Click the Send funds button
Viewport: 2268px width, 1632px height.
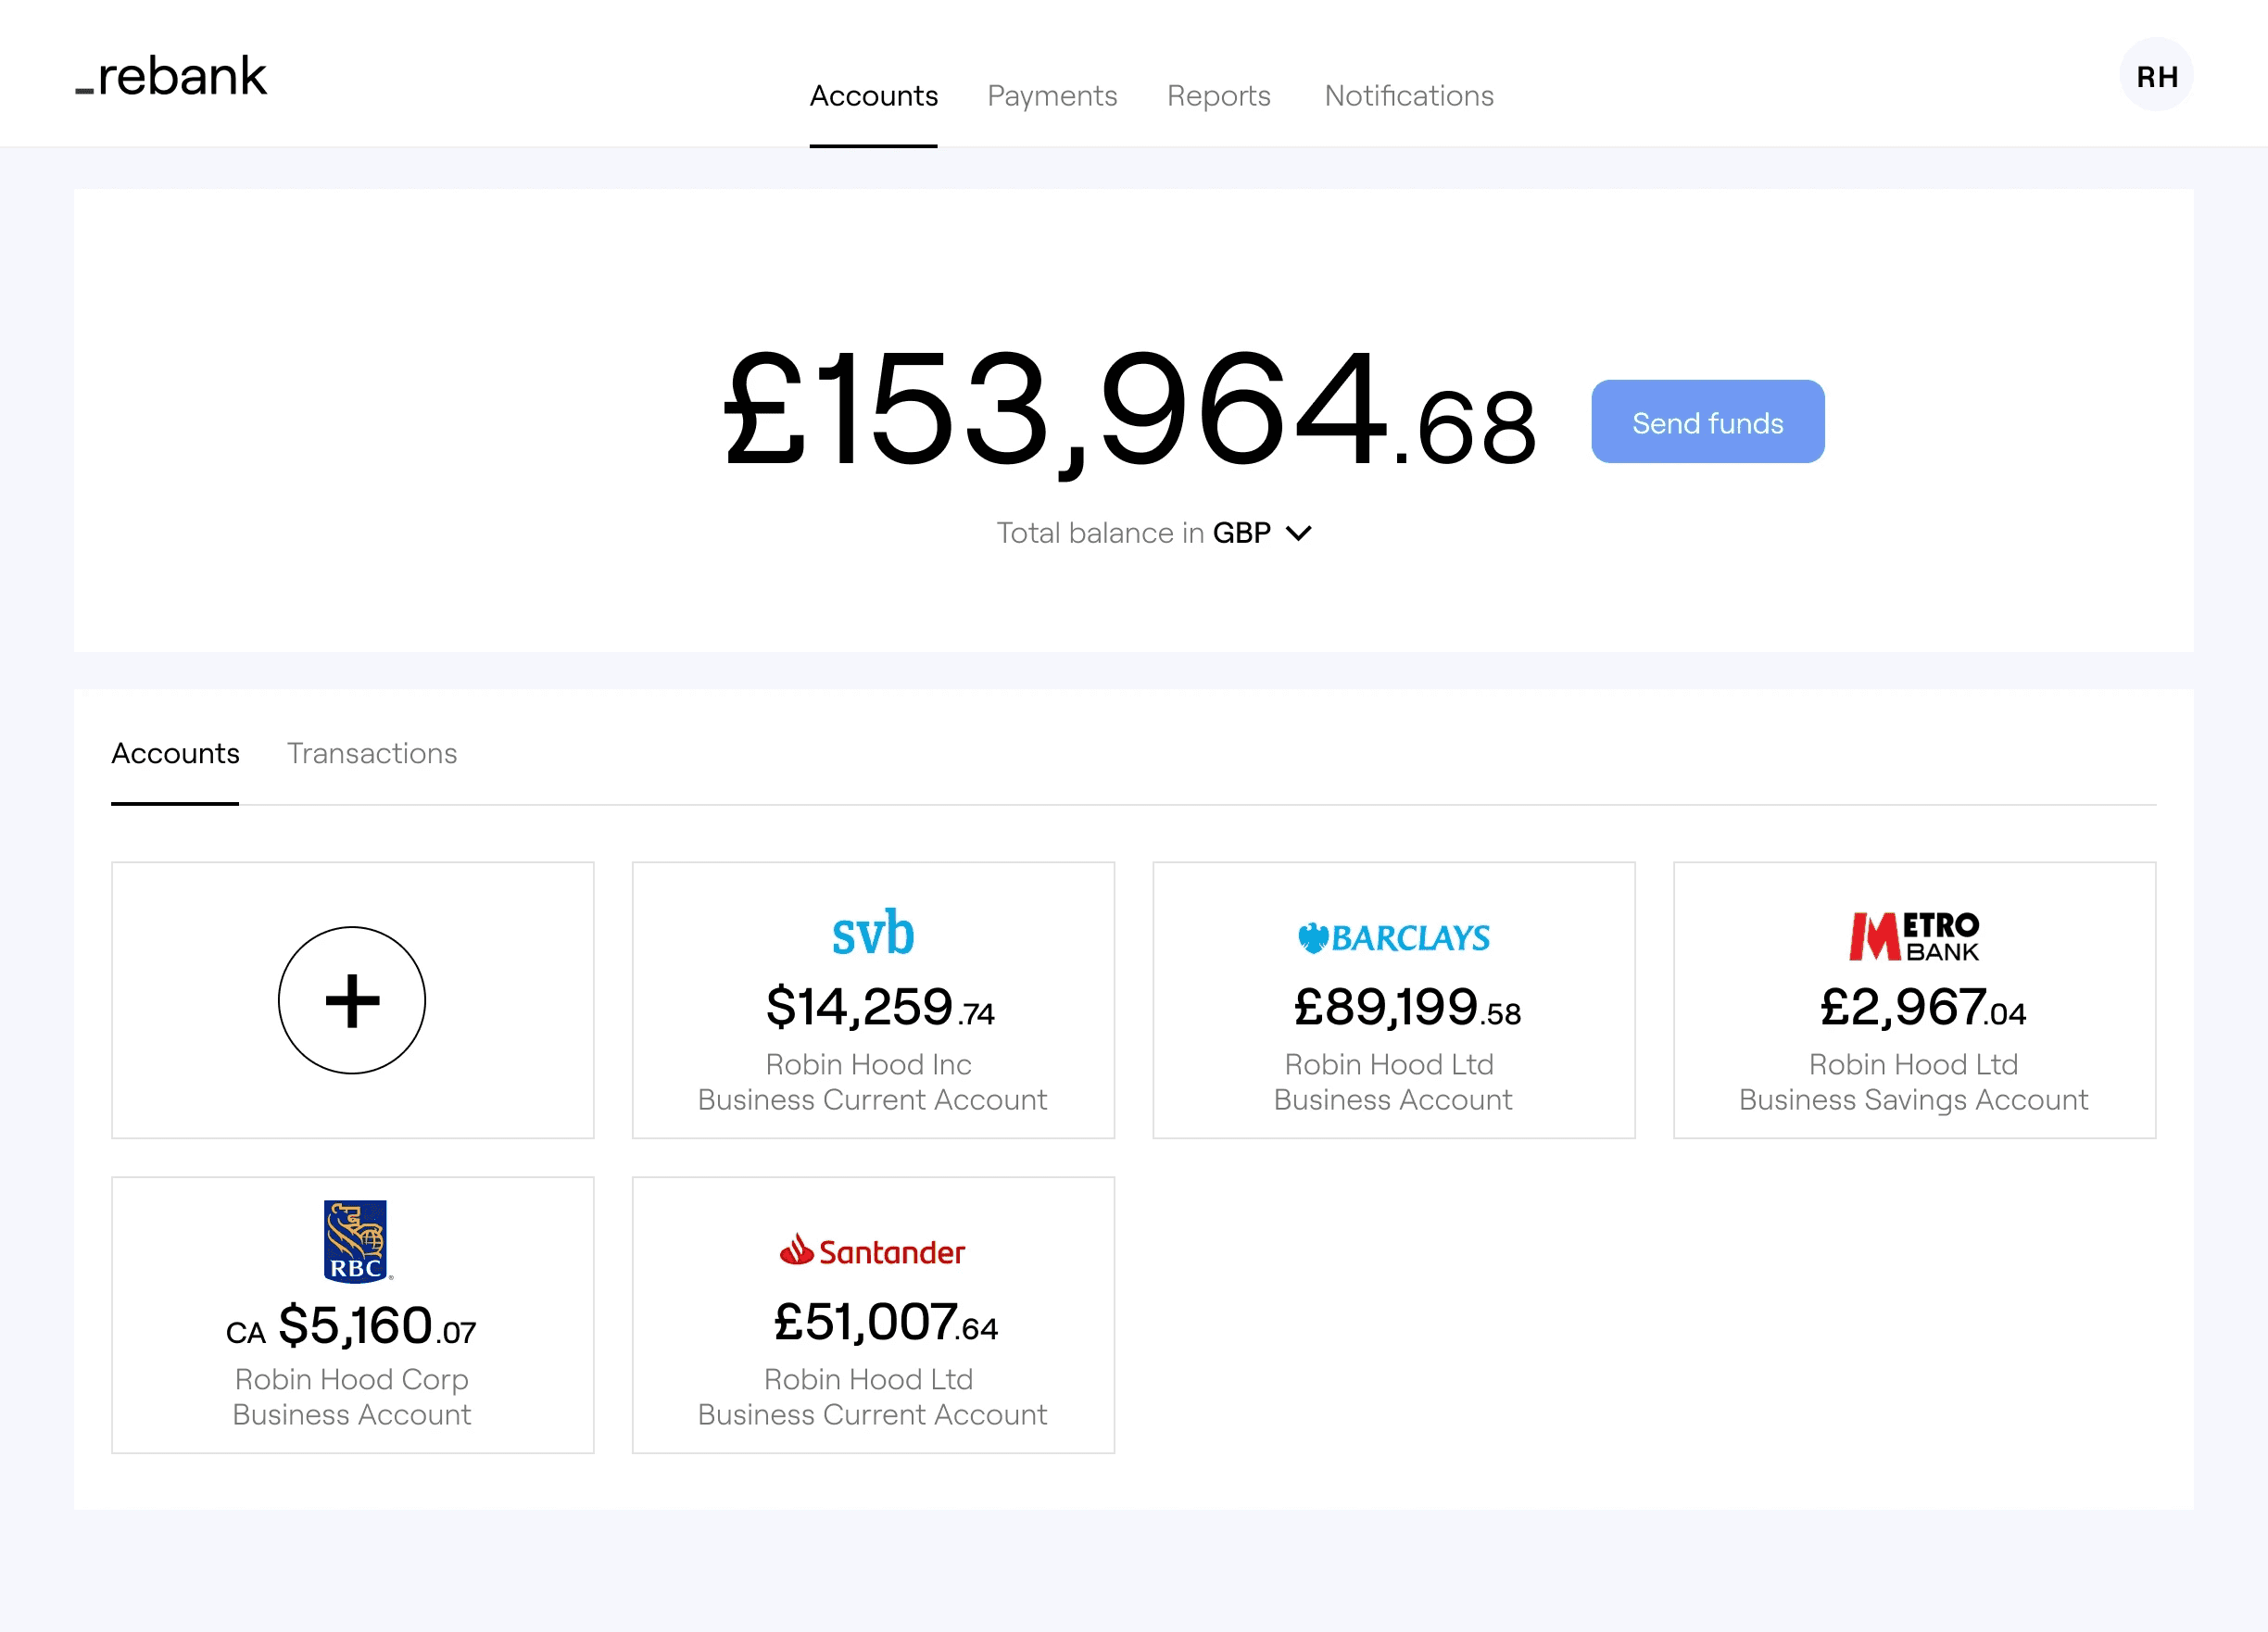point(1707,421)
